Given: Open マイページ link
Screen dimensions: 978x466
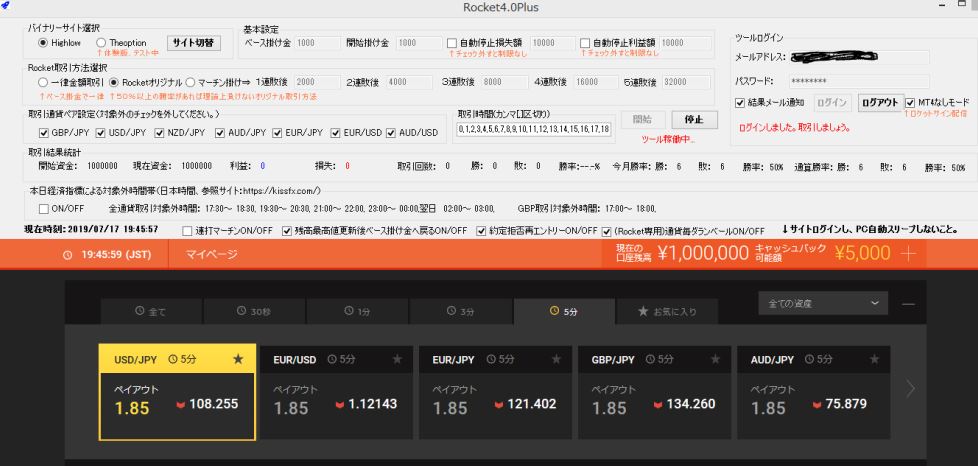Looking at the screenshot, I should pyautogui.click(x=211, y=255).
